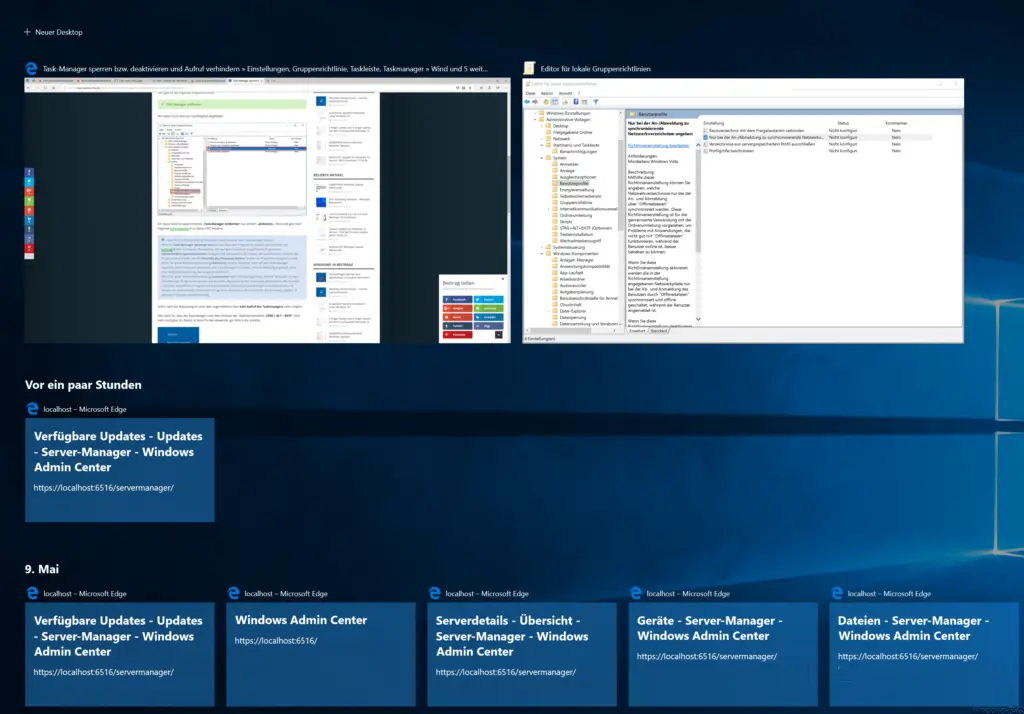The image size is (1024, 714).
Task: Click 'localhost – Microsoft Edge' label above Geräte card
Action: (688, 594)
